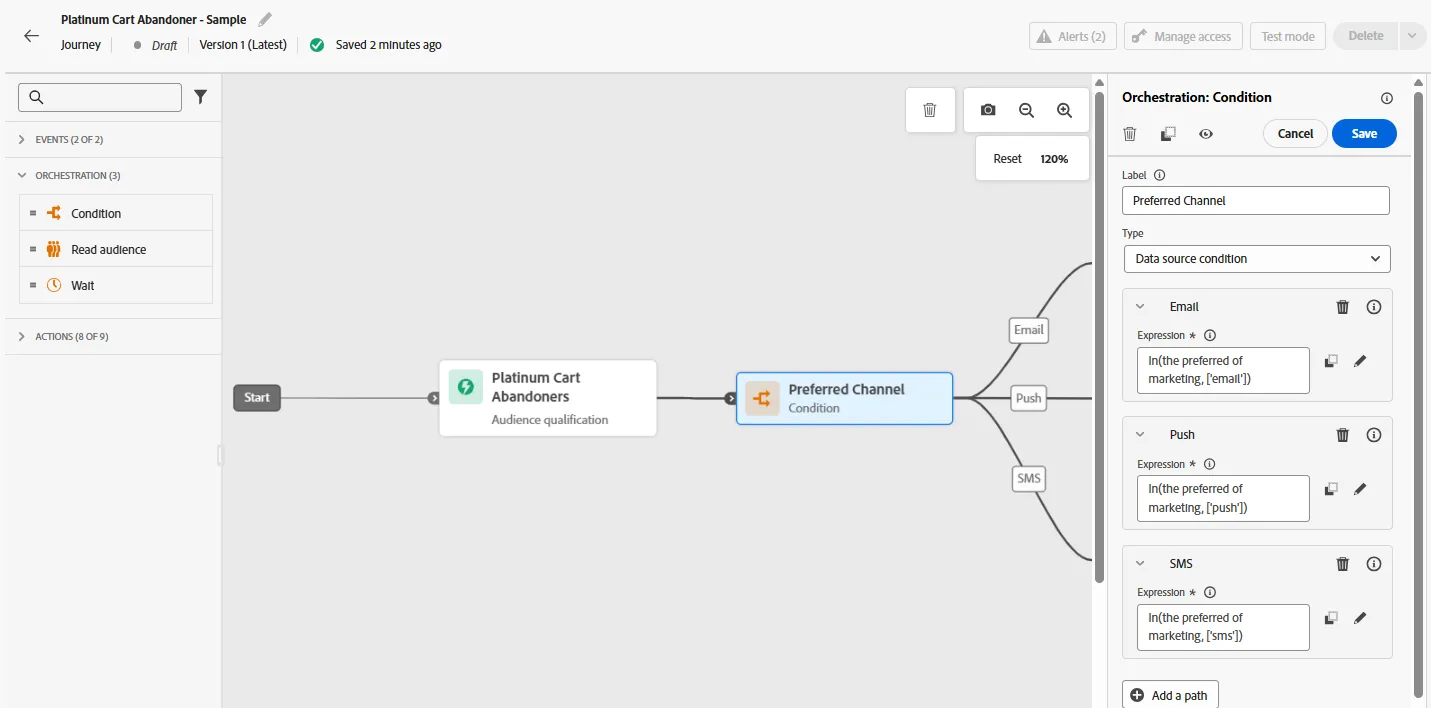
Task: Open info icon beside Orchestration: Condition title
Action: coord(1387,98)
